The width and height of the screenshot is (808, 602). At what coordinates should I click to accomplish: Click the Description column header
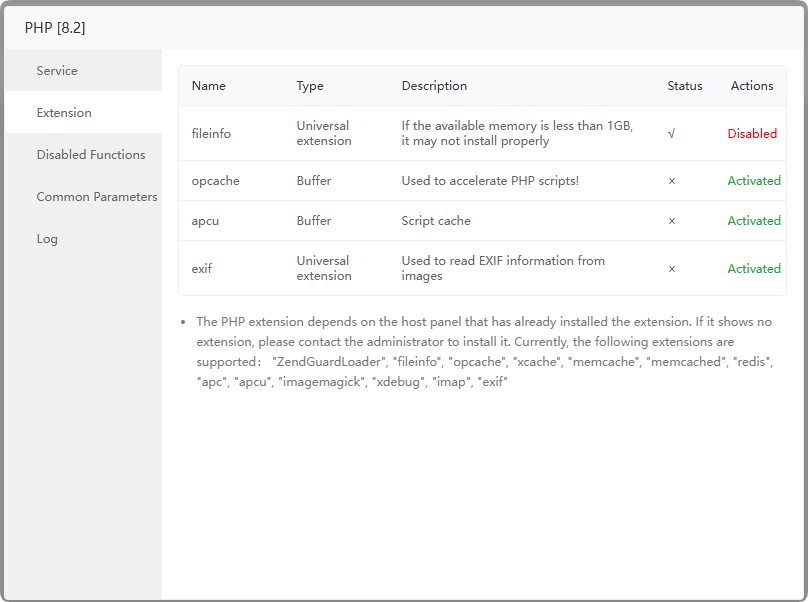pos(434,86)
